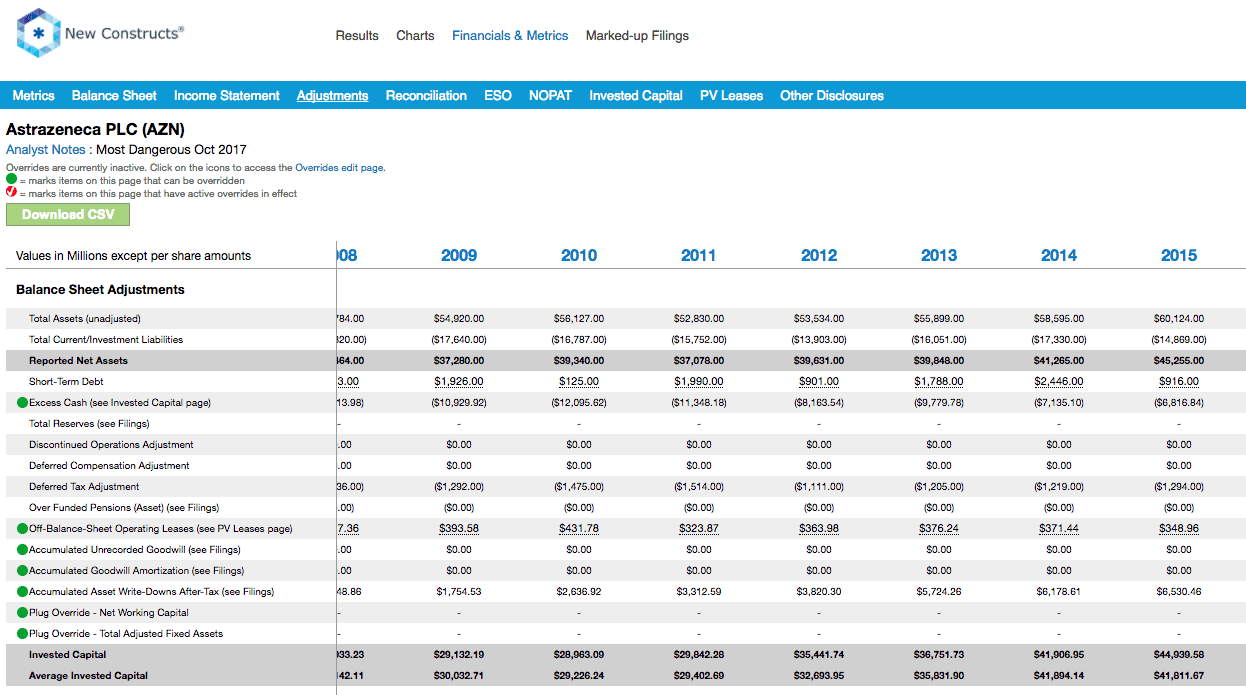The image size is (1246, 695).
Task: Click 2015 Invested Capital value $44,939.58
Action: [x=1179, y=655]
